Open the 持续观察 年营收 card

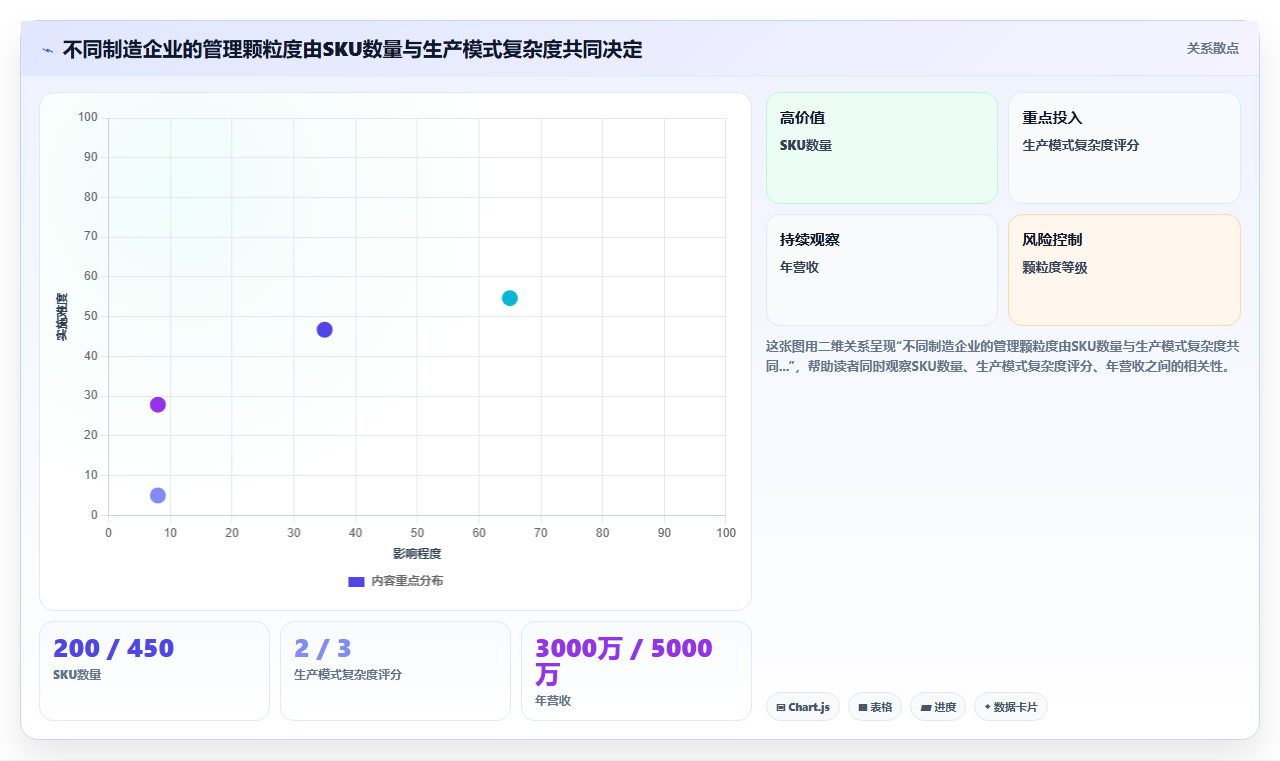click(x=882, y=270)
